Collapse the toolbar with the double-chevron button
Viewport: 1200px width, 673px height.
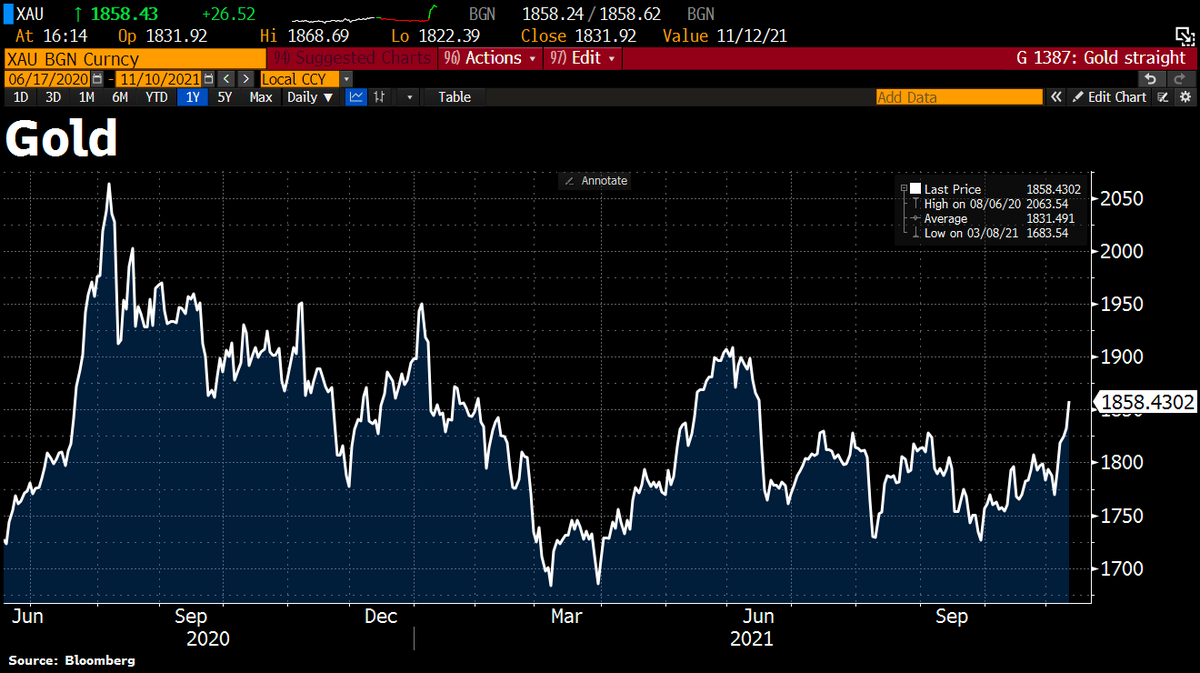tap(1056, 97)
